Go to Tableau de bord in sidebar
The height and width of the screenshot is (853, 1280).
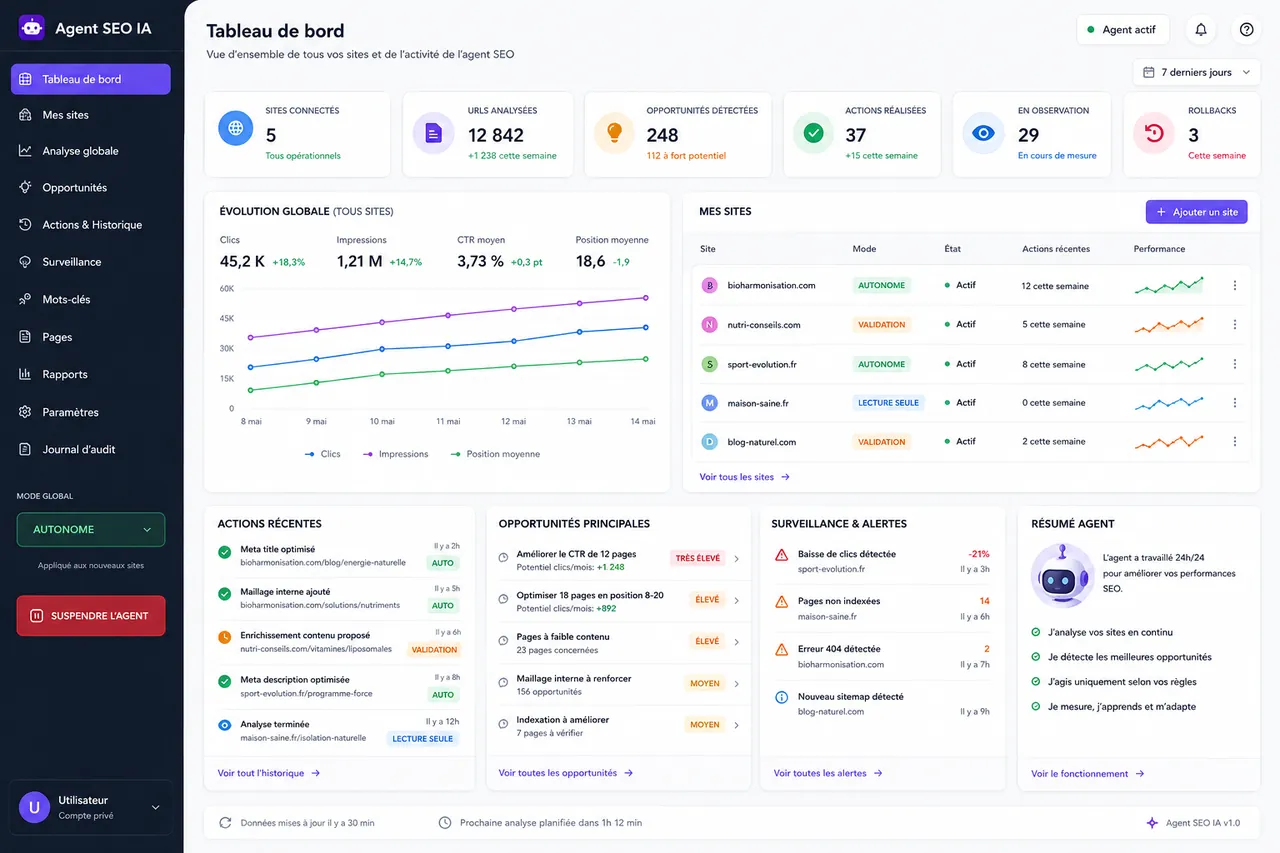[x=91, y=79]
